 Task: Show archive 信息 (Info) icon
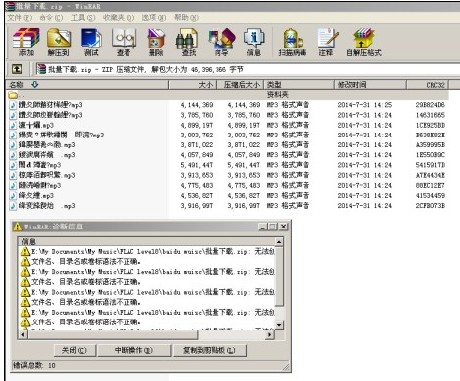coord(254,42)
